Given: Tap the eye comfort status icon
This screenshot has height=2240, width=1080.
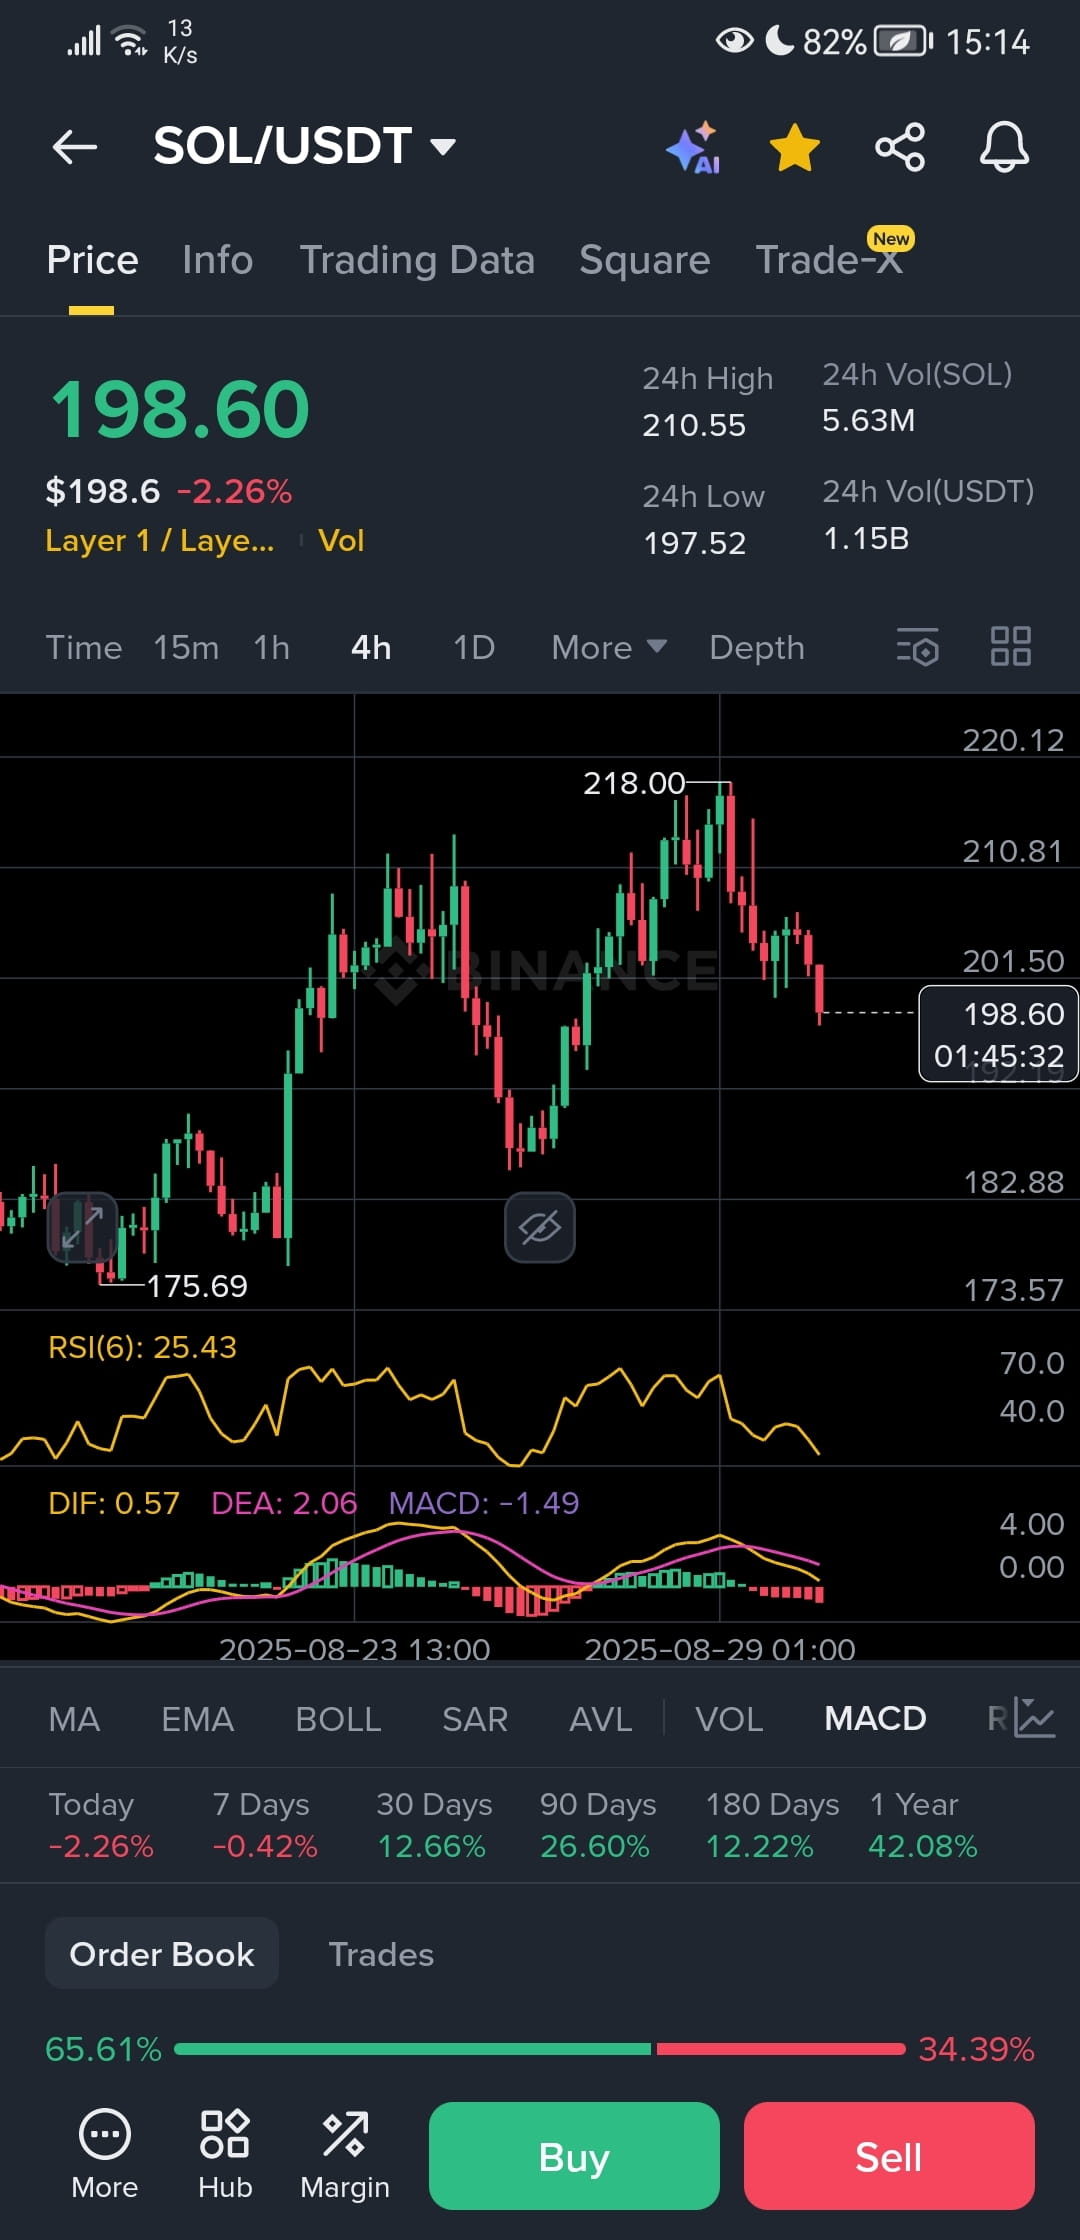Looking at the screenshot, I should point(735,41).
